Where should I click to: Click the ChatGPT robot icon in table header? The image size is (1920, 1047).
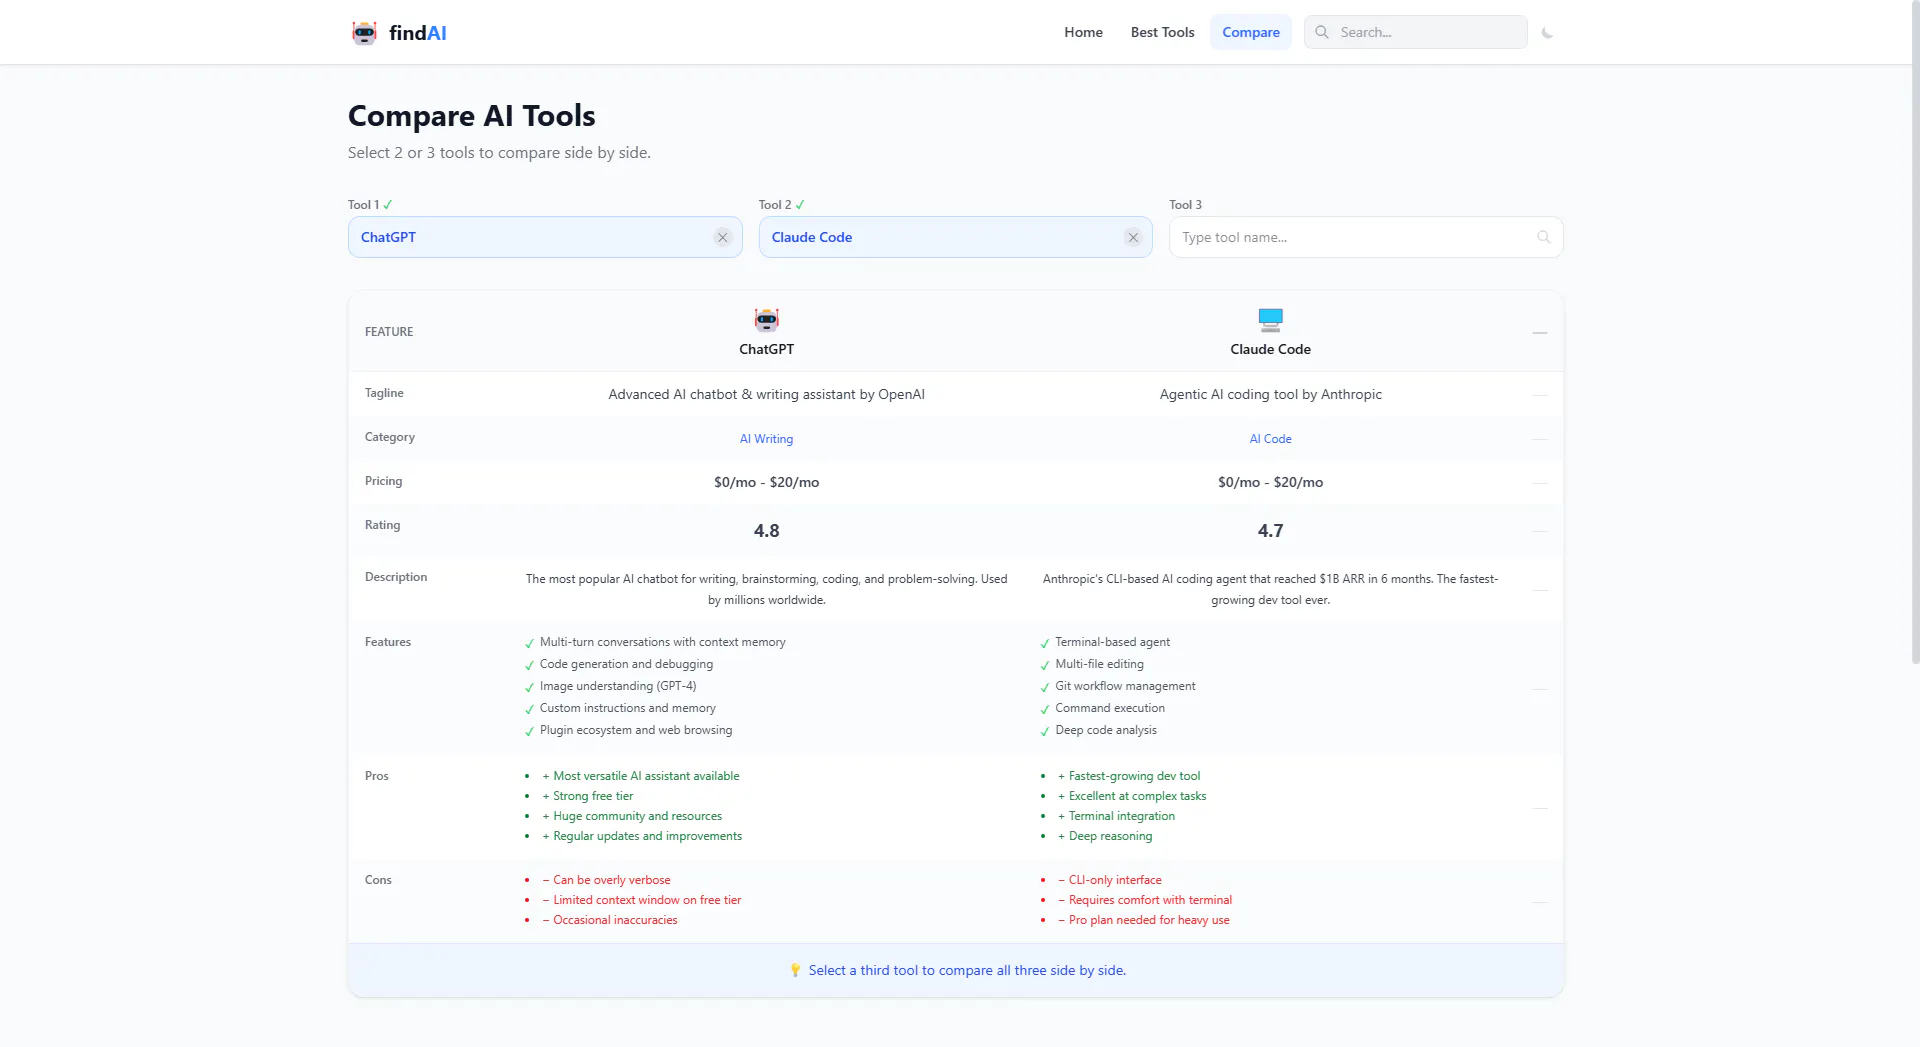point(767,320)
